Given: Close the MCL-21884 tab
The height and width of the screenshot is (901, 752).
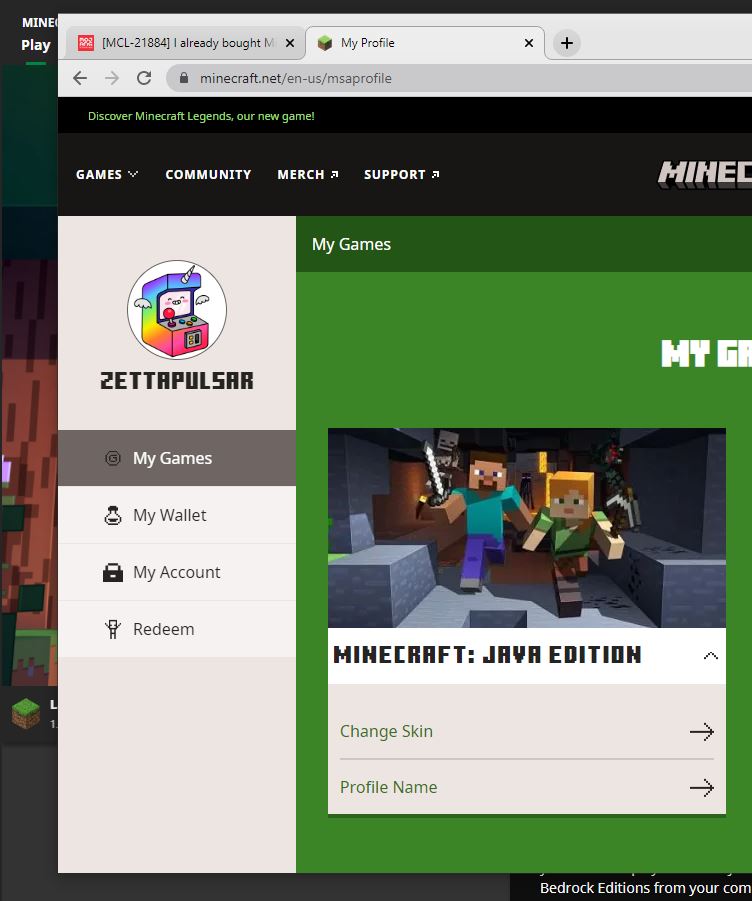Looking at the screenshot, I should 290,43.
